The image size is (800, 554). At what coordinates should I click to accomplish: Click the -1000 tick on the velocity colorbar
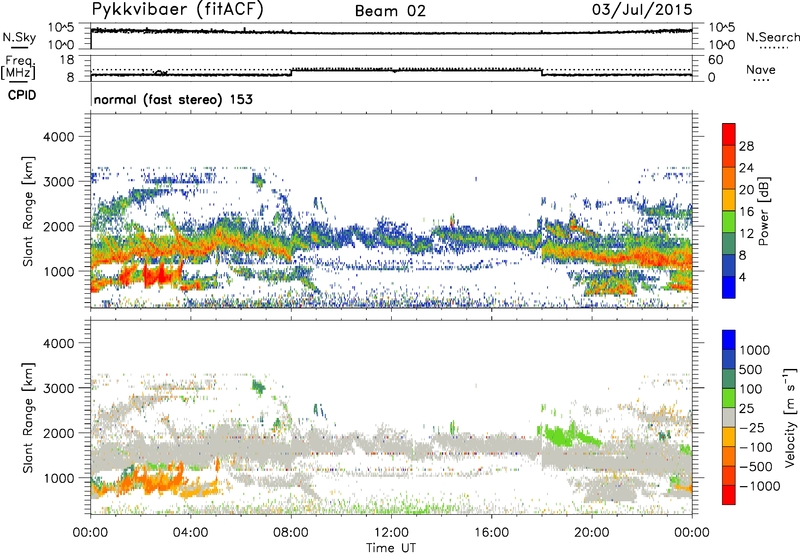[760, 486]
